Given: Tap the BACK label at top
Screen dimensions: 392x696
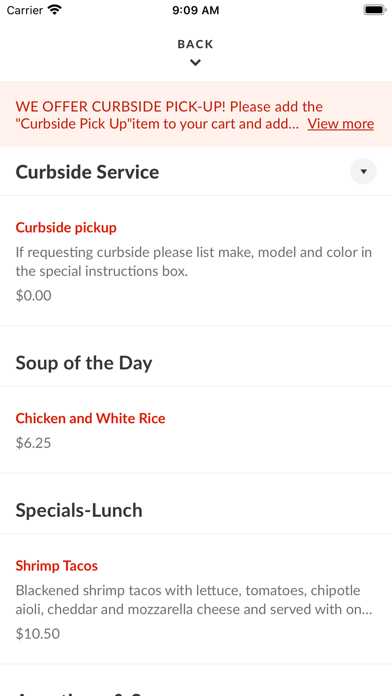Looking at the screenshot, I should tap(195, 44).
